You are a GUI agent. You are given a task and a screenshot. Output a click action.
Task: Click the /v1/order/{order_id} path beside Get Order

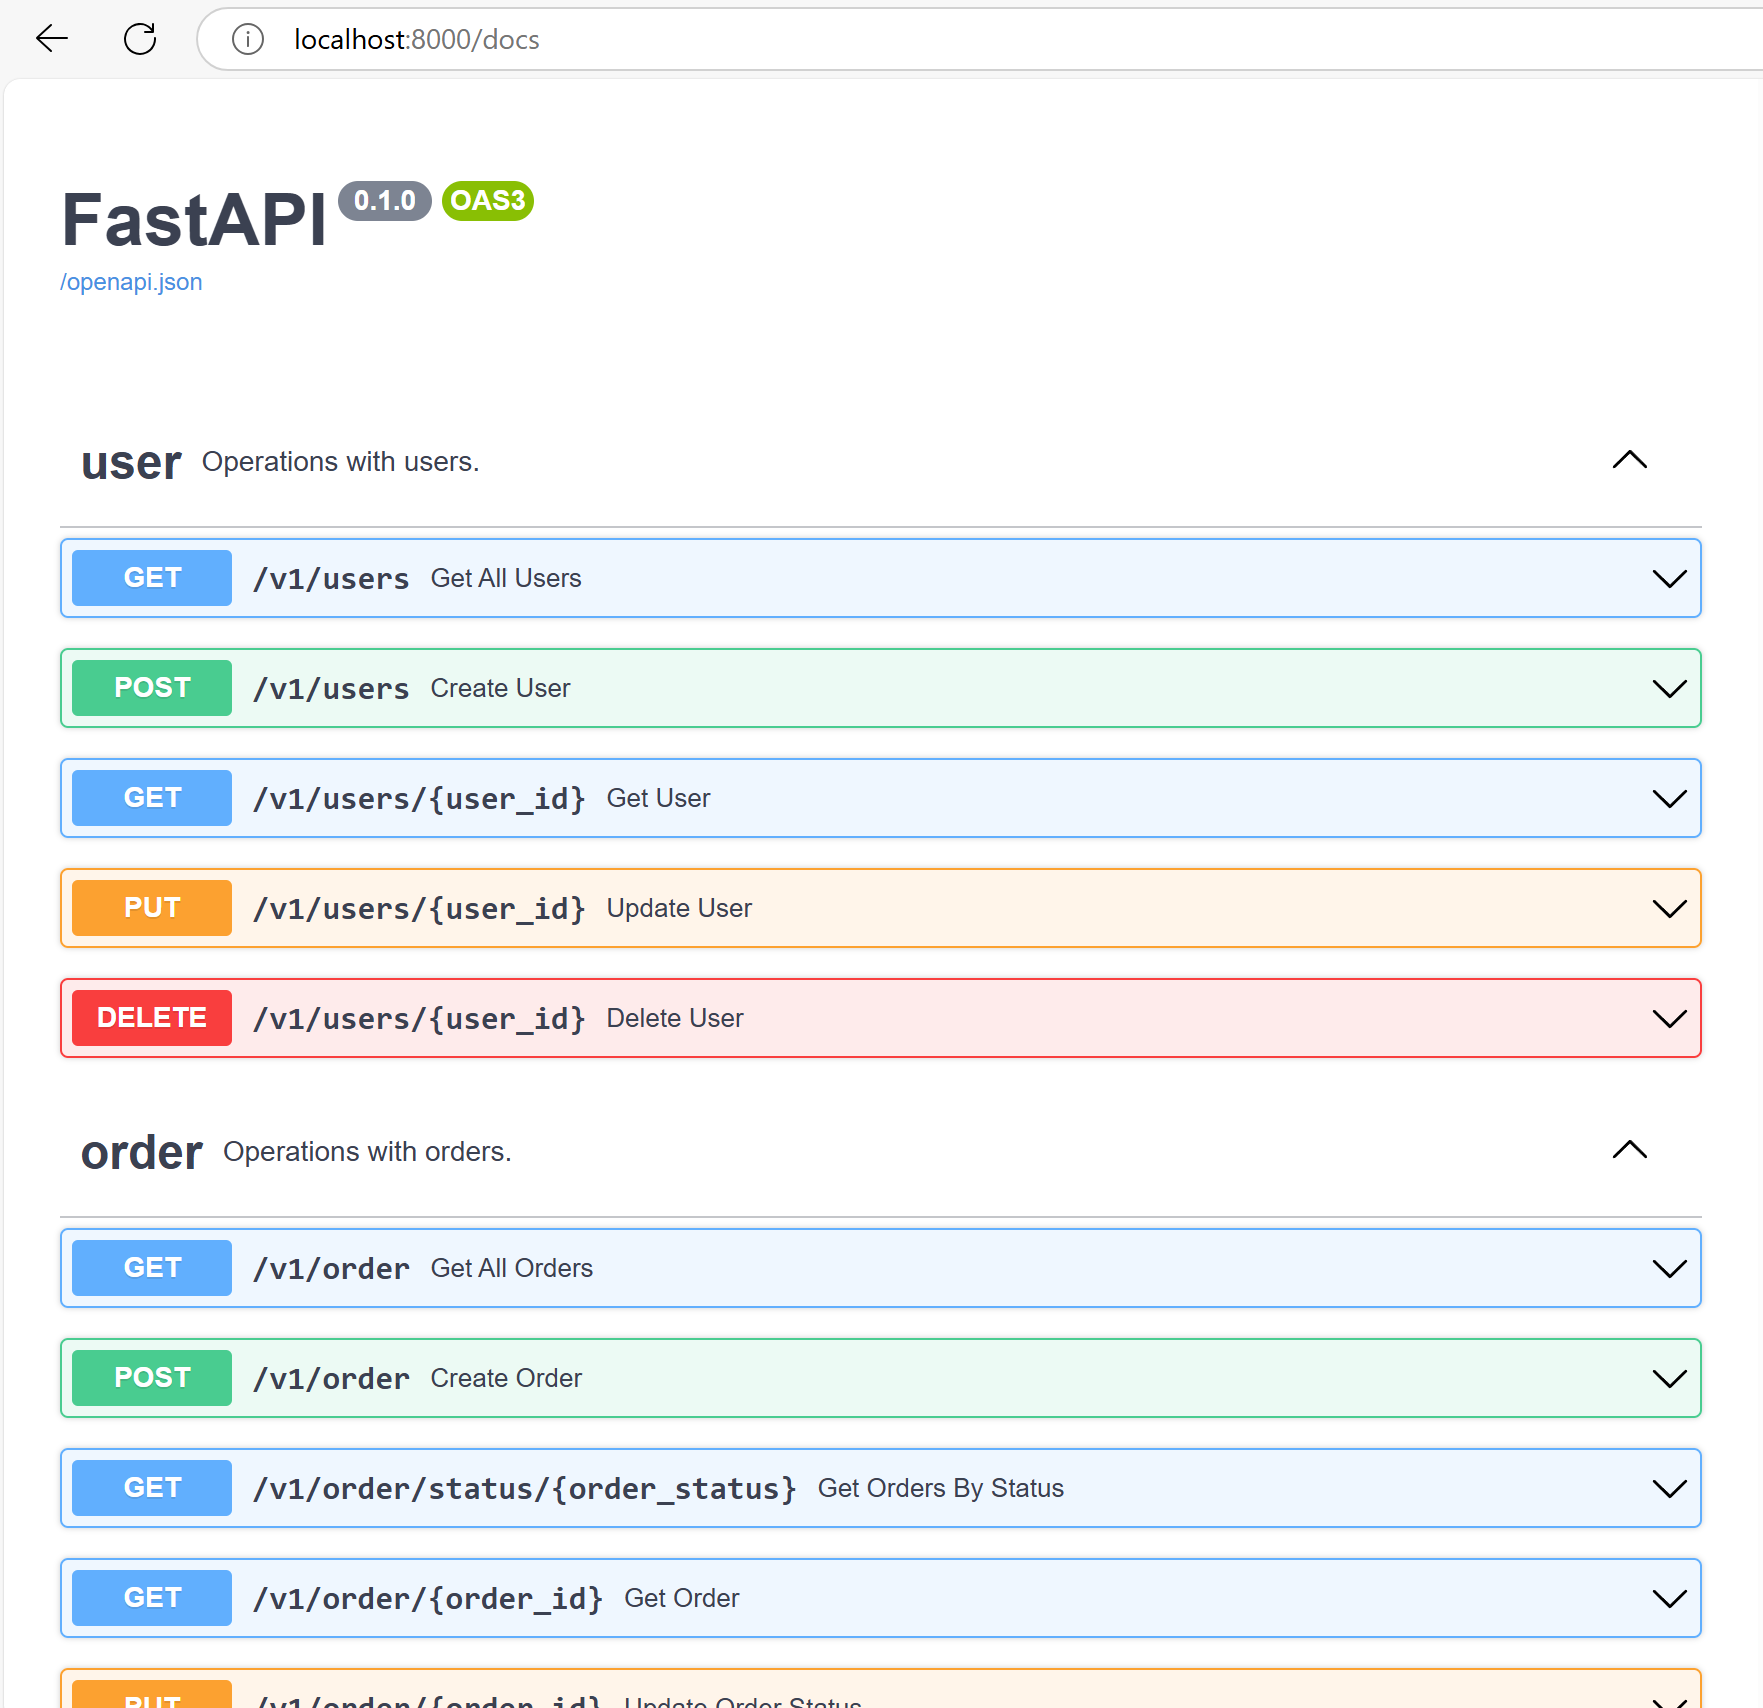[x=428, y=1599]
